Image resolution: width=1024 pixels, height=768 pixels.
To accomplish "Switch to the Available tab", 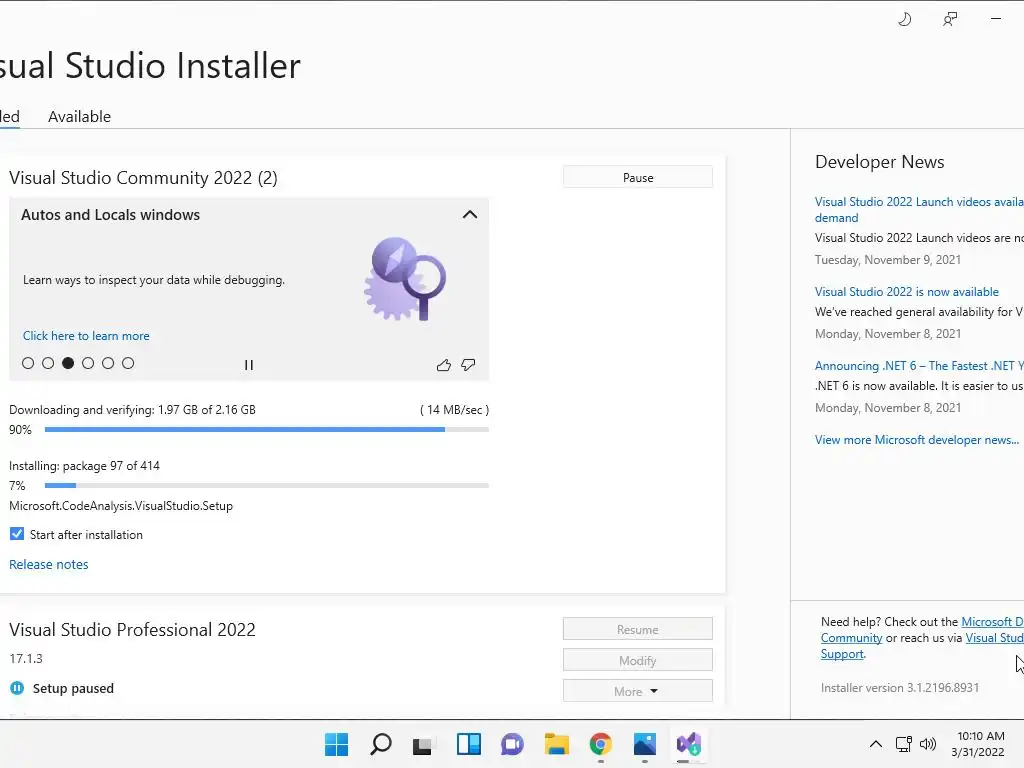I will [x=80, y=116].
